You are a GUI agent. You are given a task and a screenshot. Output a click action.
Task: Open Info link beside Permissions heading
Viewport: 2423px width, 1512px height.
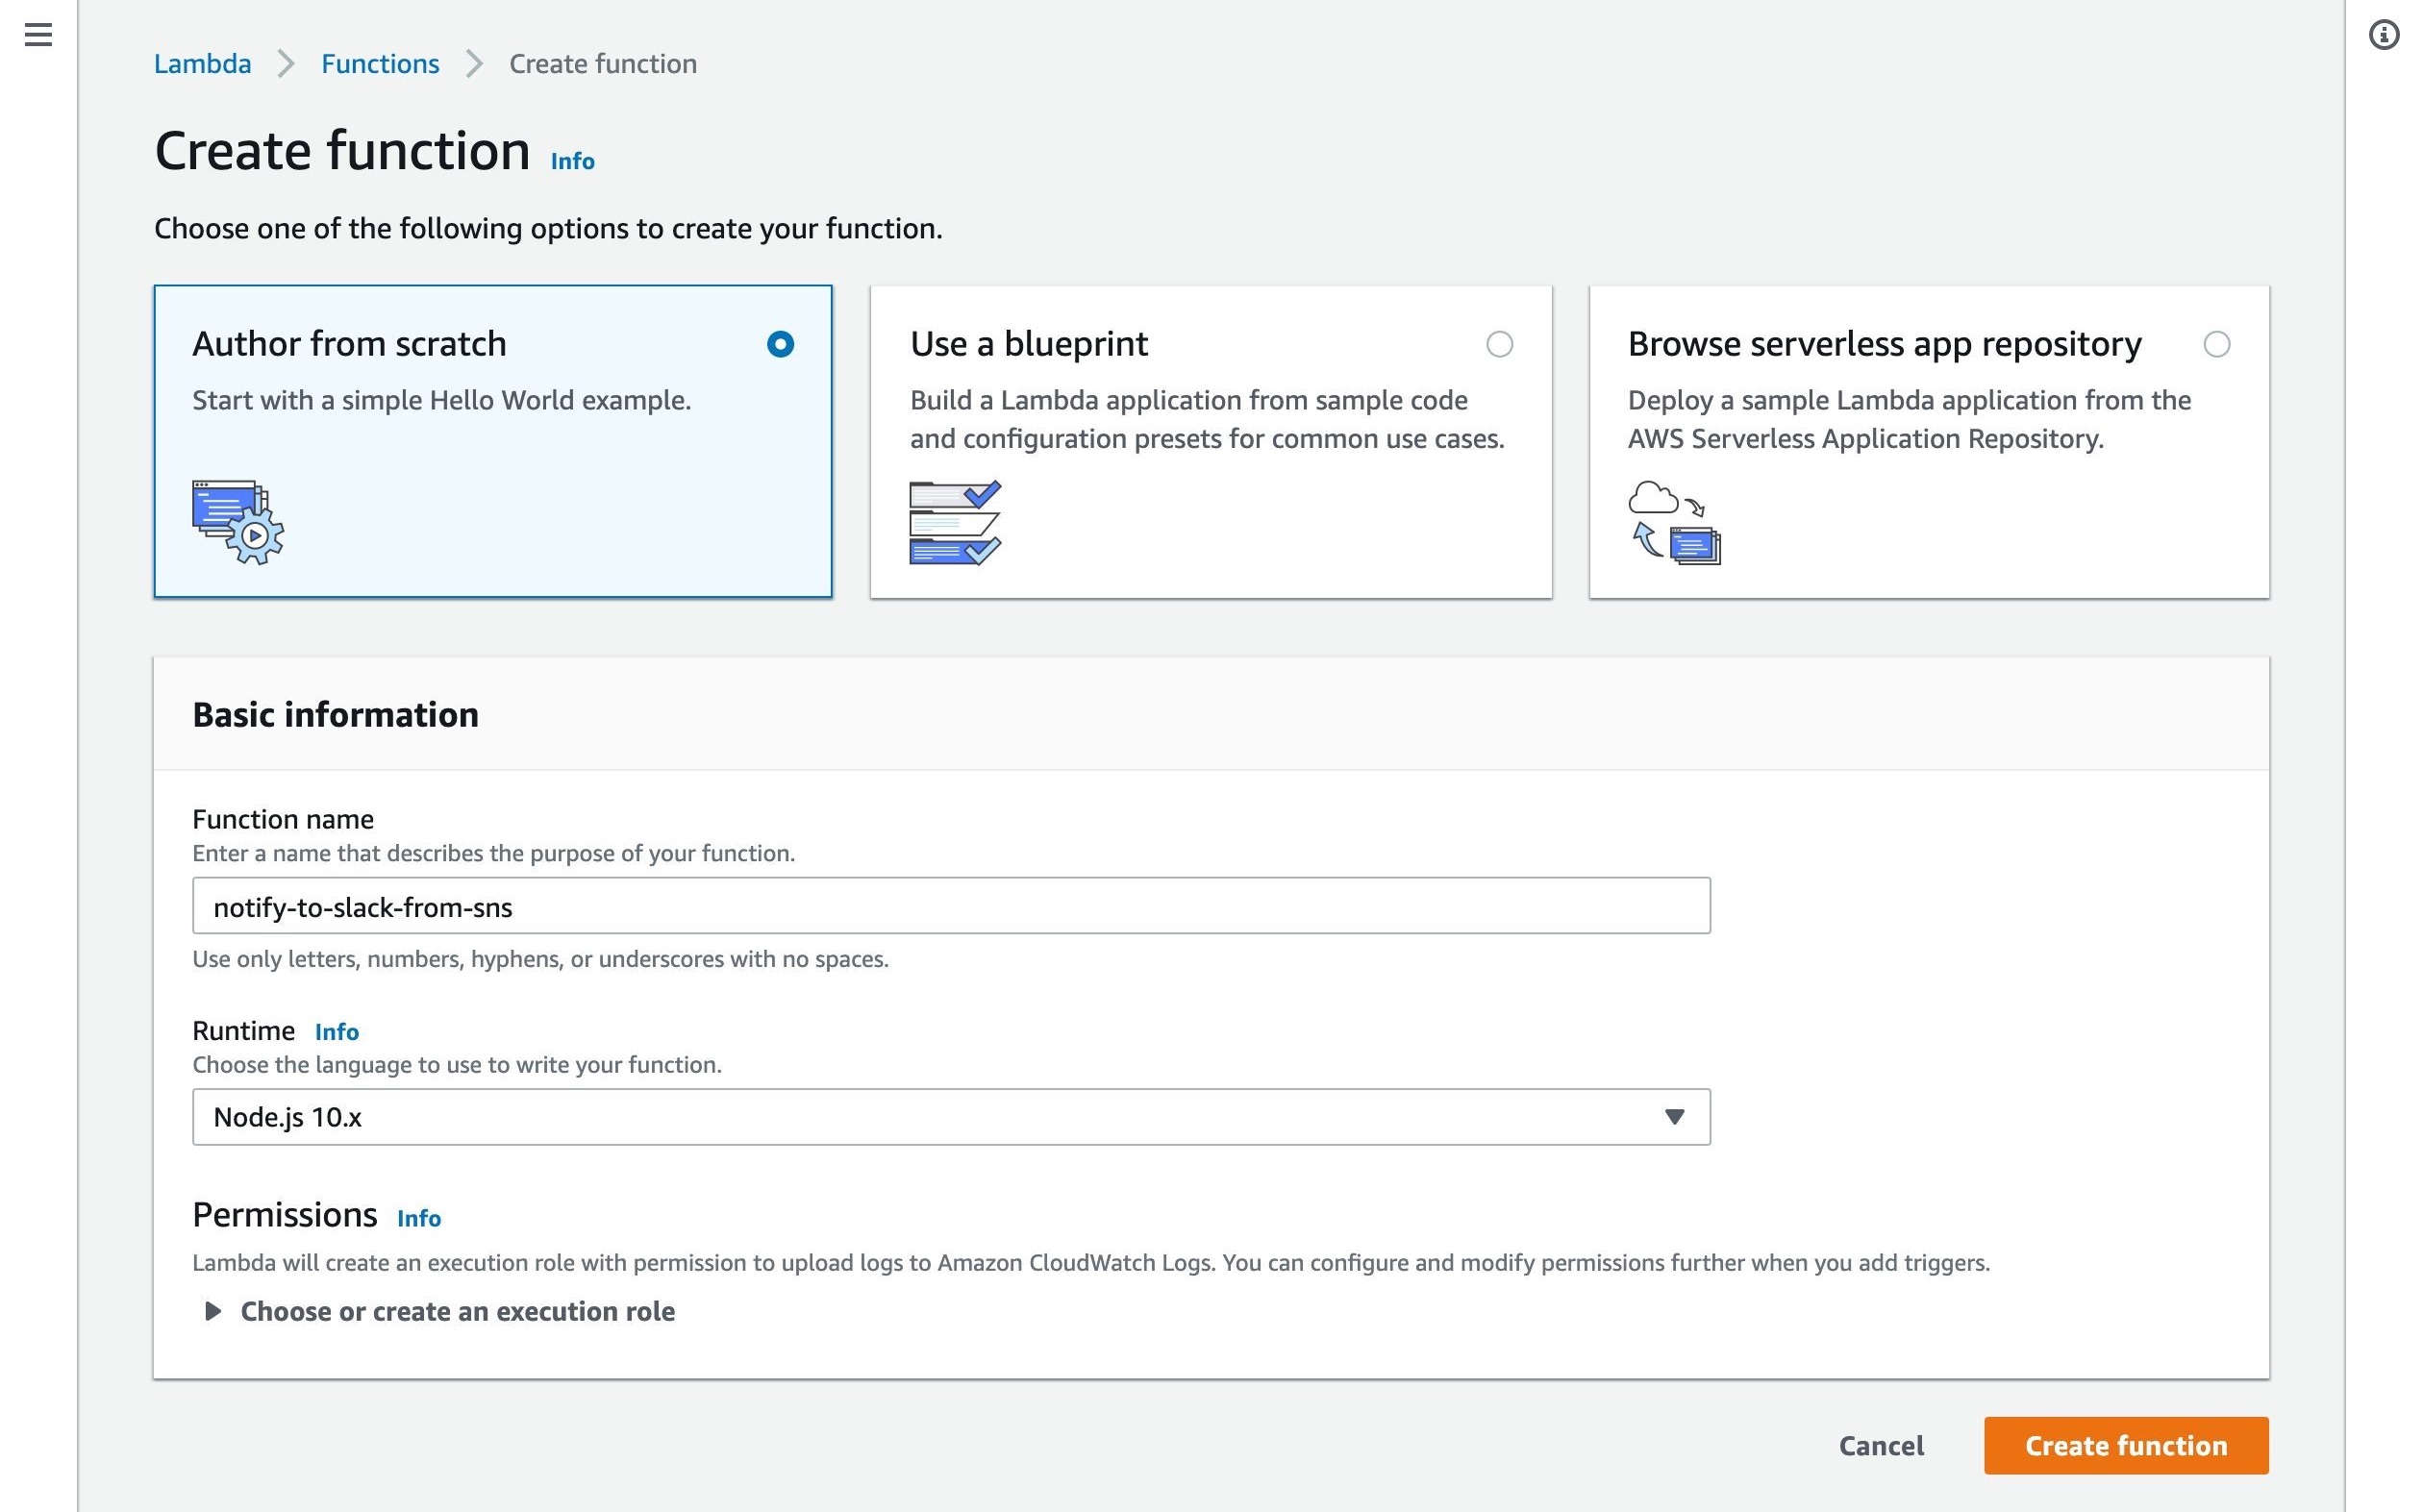(x=418, y=1218)
